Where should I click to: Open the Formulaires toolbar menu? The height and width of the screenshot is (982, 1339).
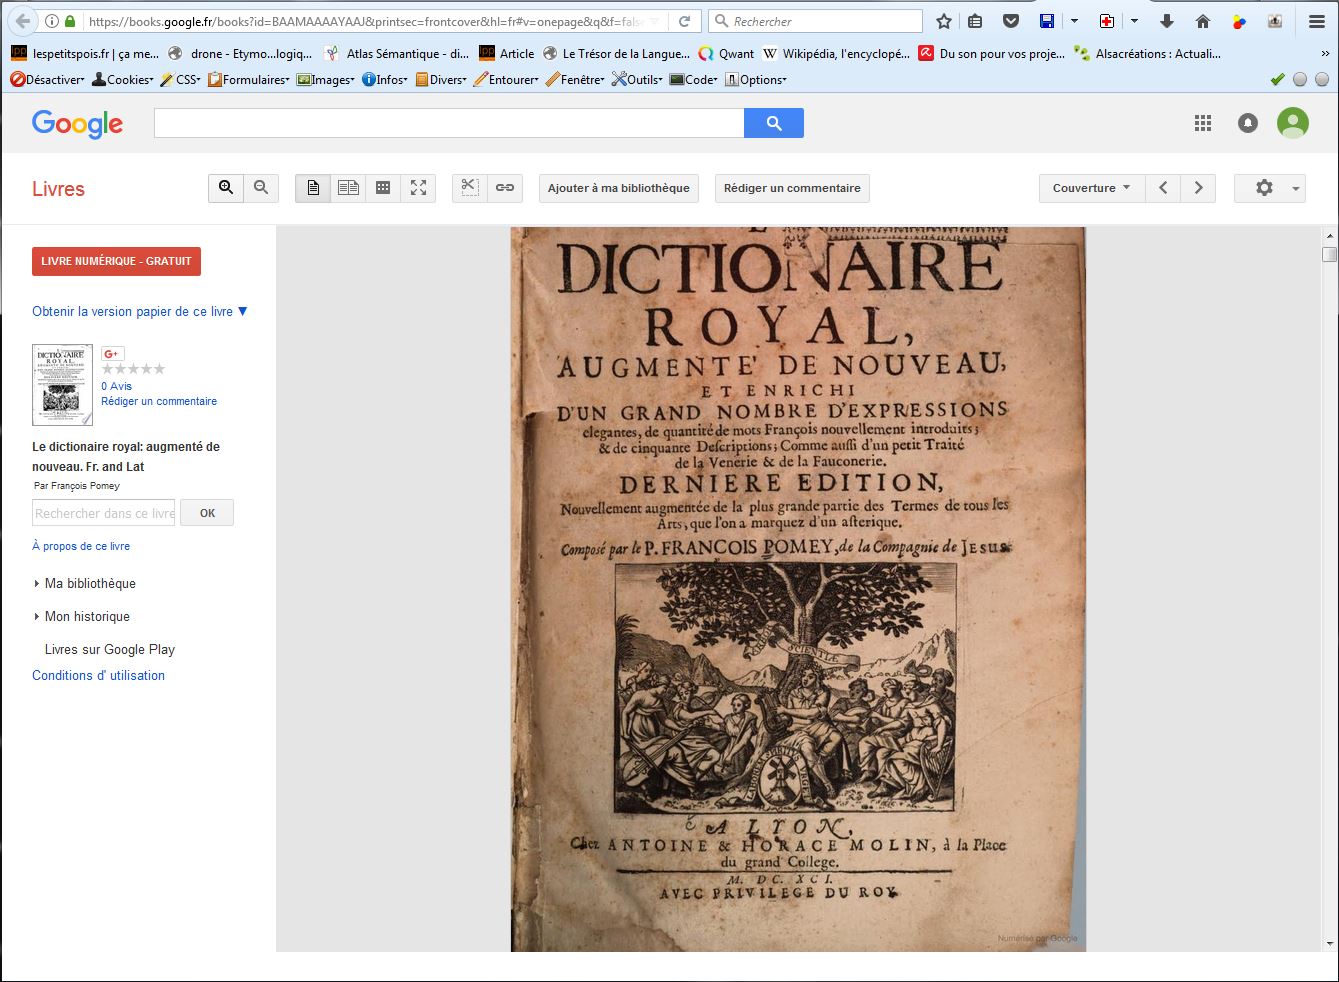[249, 80]
